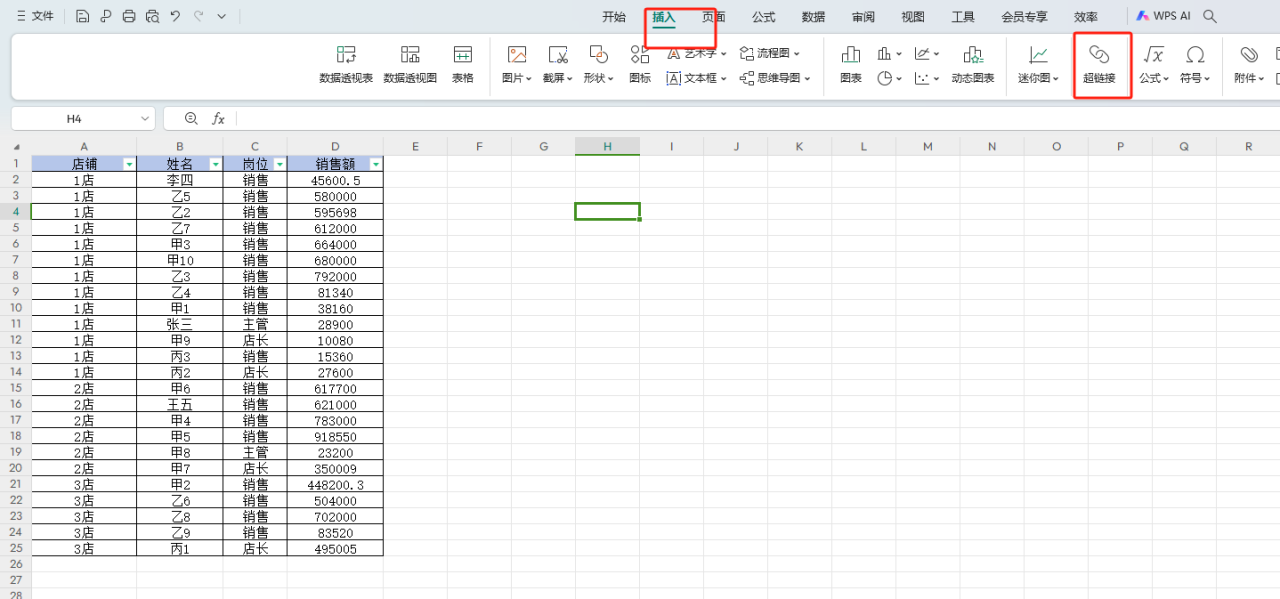Select cell with value 918550
Screen dimensions: 1280x599
pos(335,436)
